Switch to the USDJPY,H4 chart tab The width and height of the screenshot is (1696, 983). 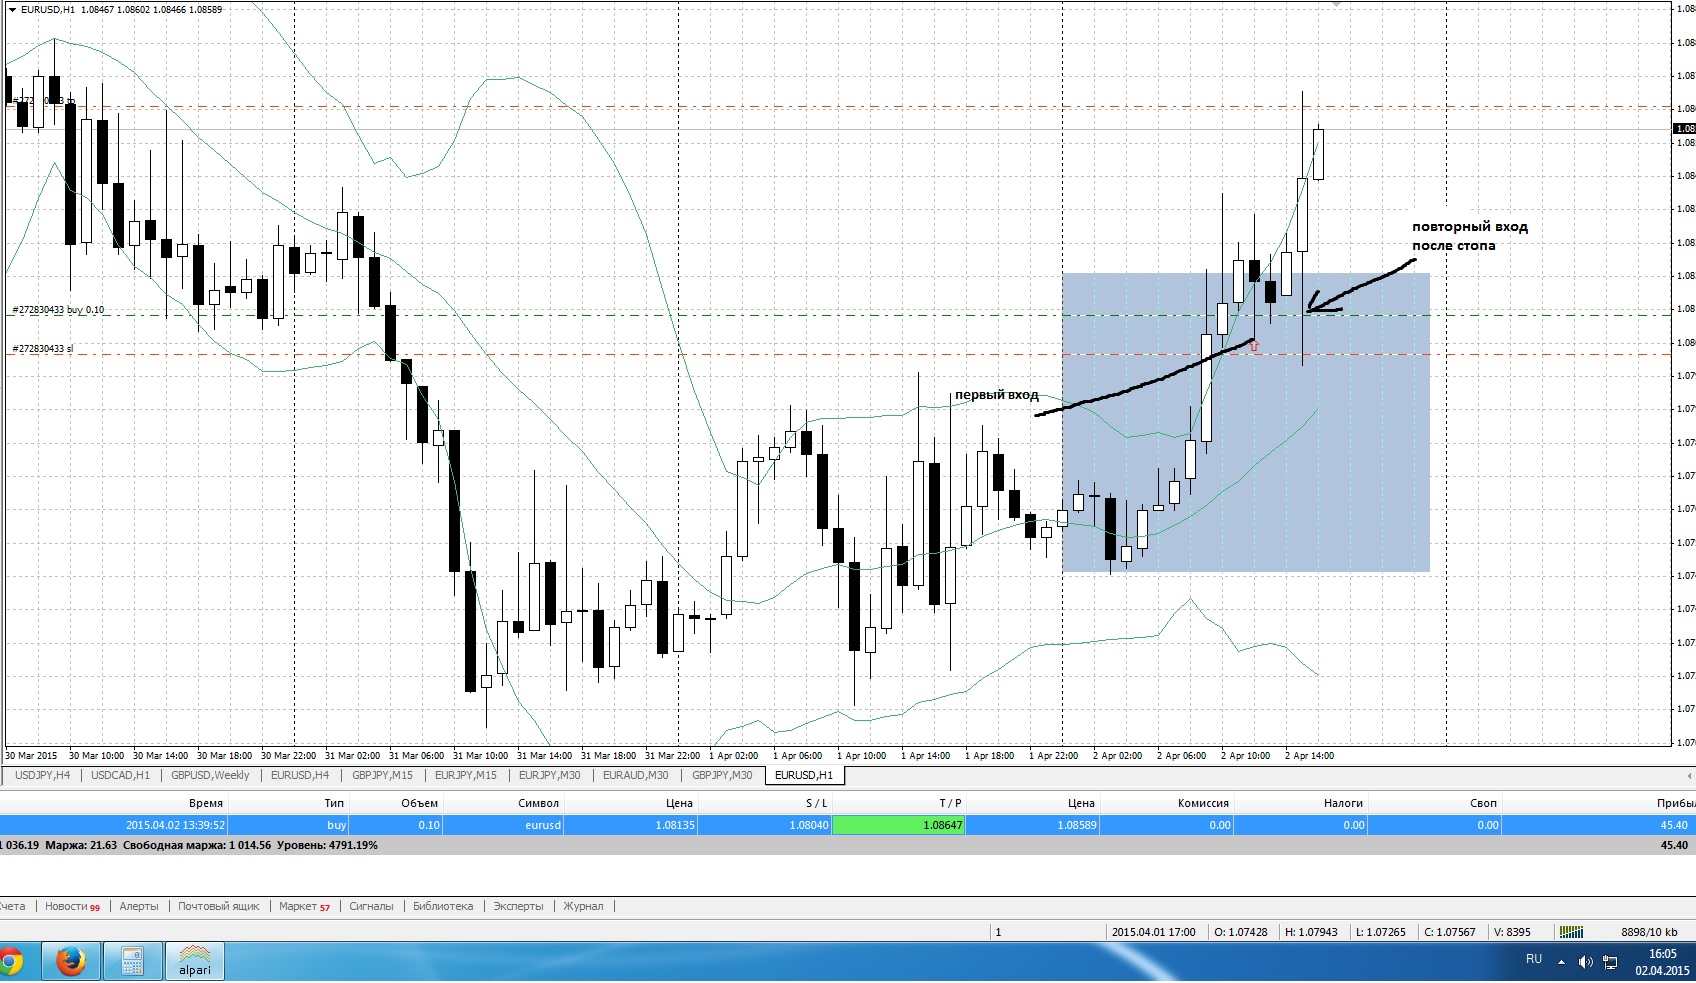click(x=43, y=775)
